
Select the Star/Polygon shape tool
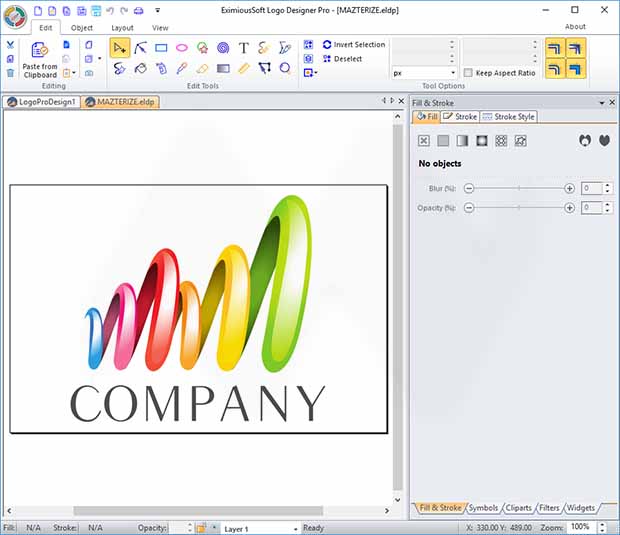point(202,48)
